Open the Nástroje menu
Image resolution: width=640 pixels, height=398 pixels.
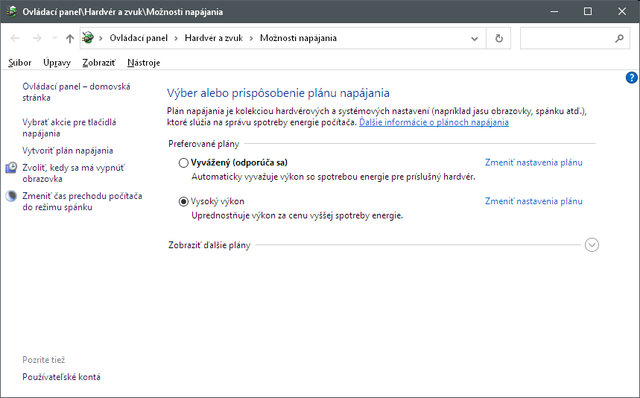(x=144, y=62)
